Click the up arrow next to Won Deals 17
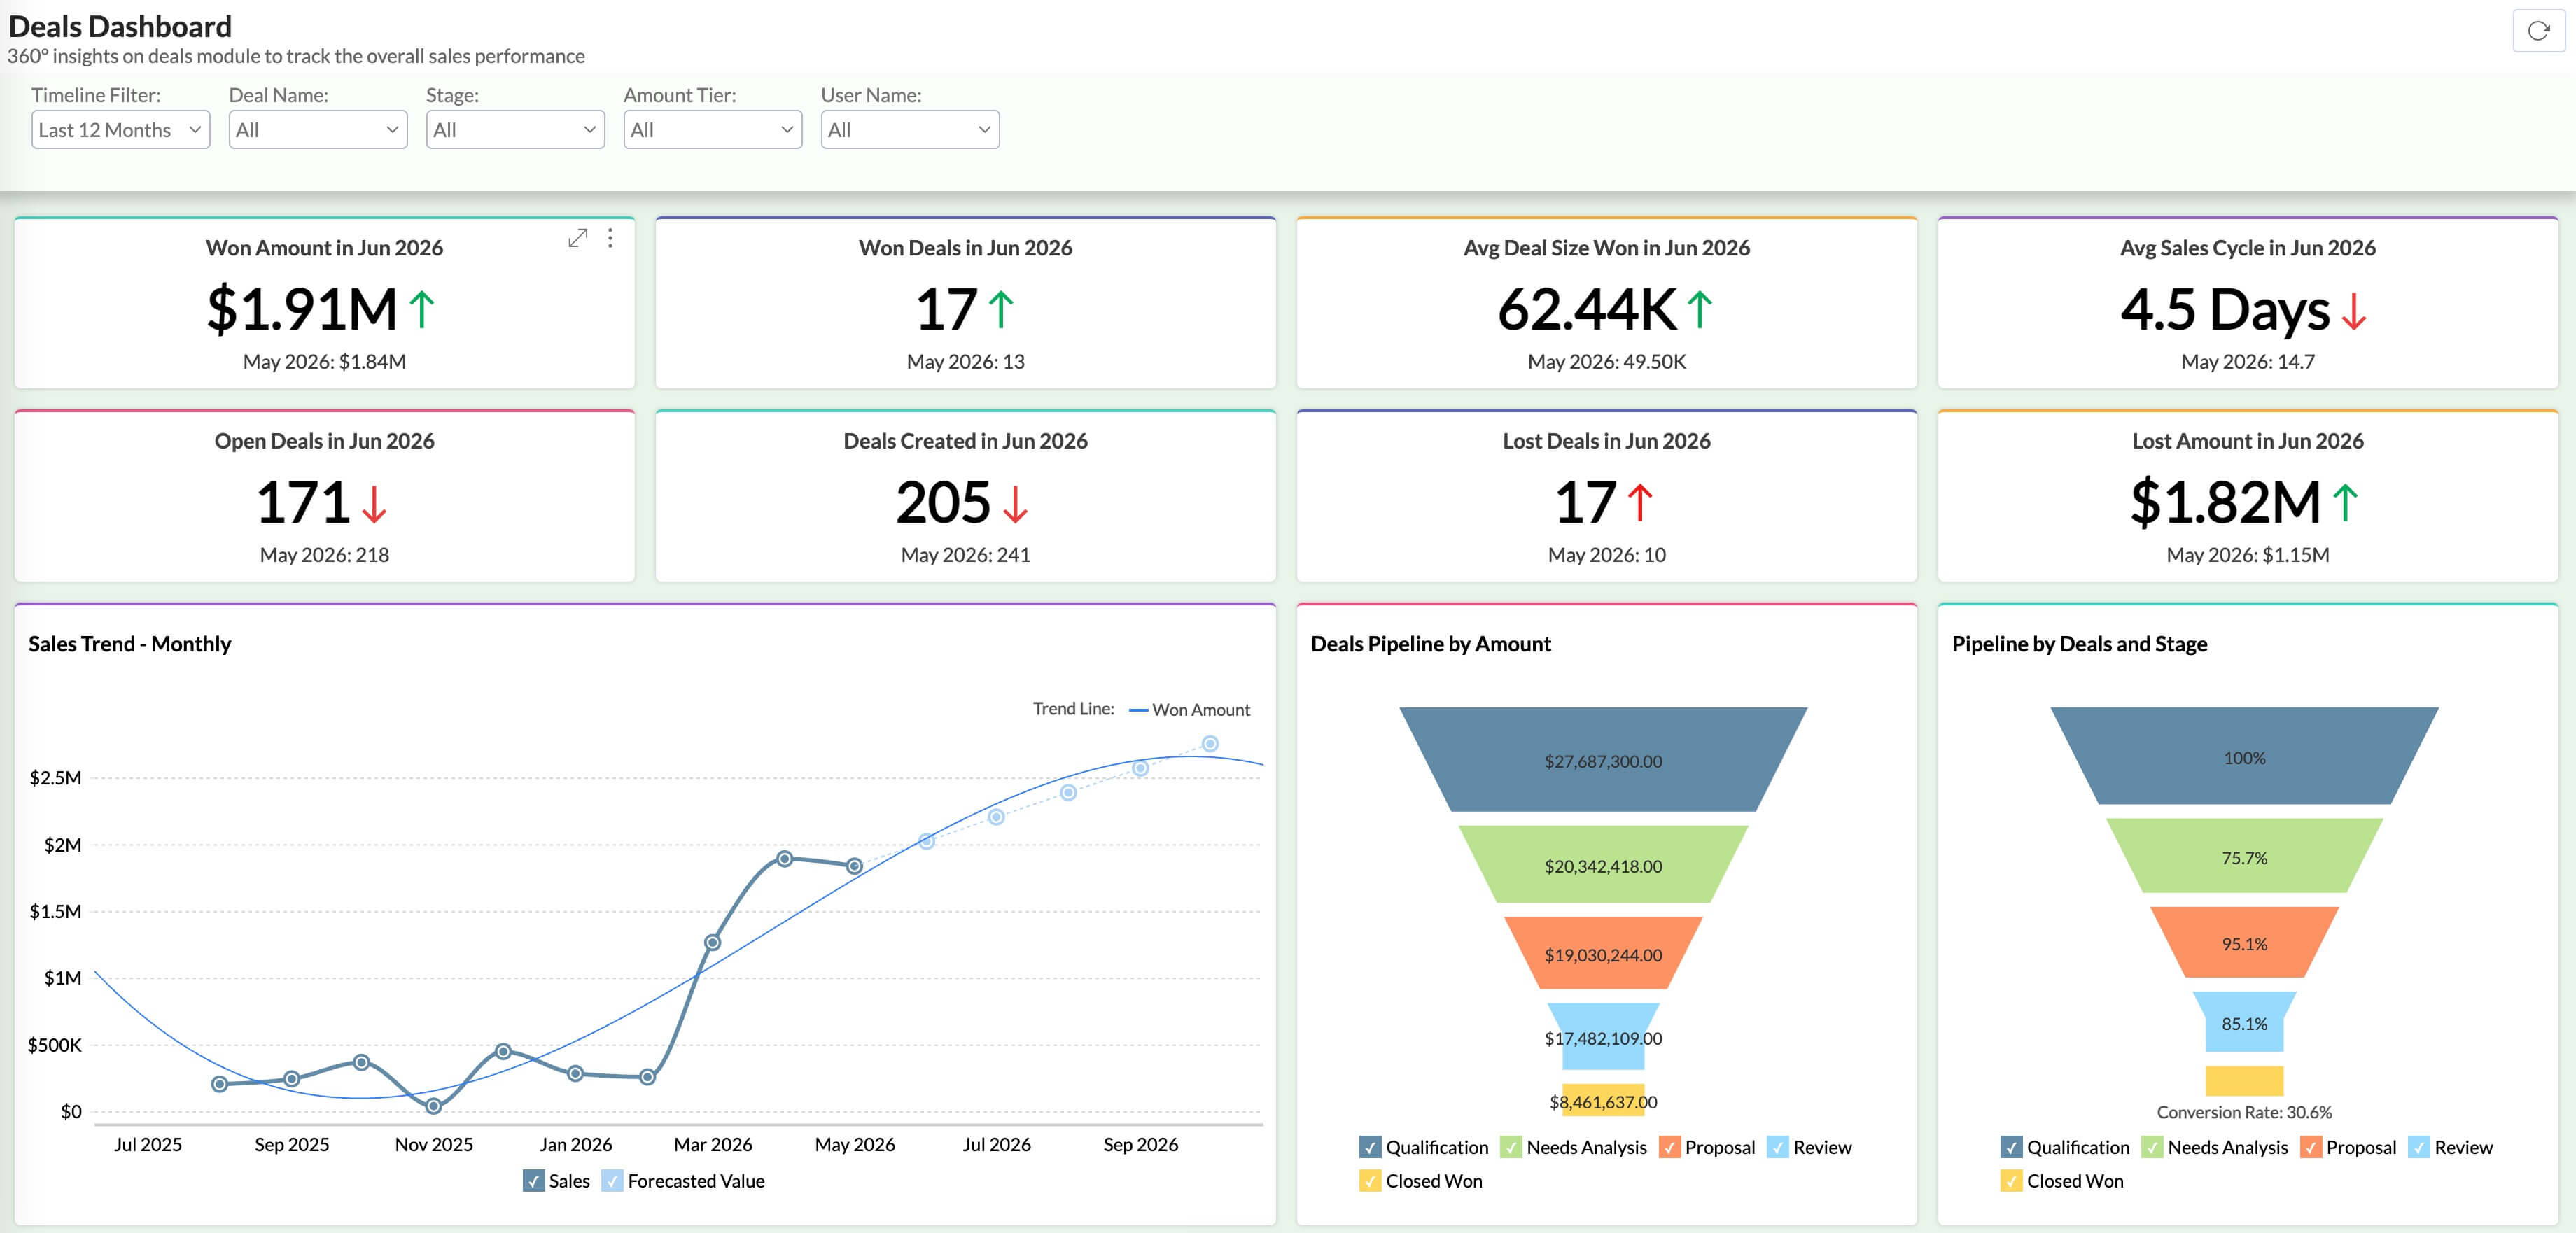Viewport: 2576px width, 1233px height. coord(1001,309)
